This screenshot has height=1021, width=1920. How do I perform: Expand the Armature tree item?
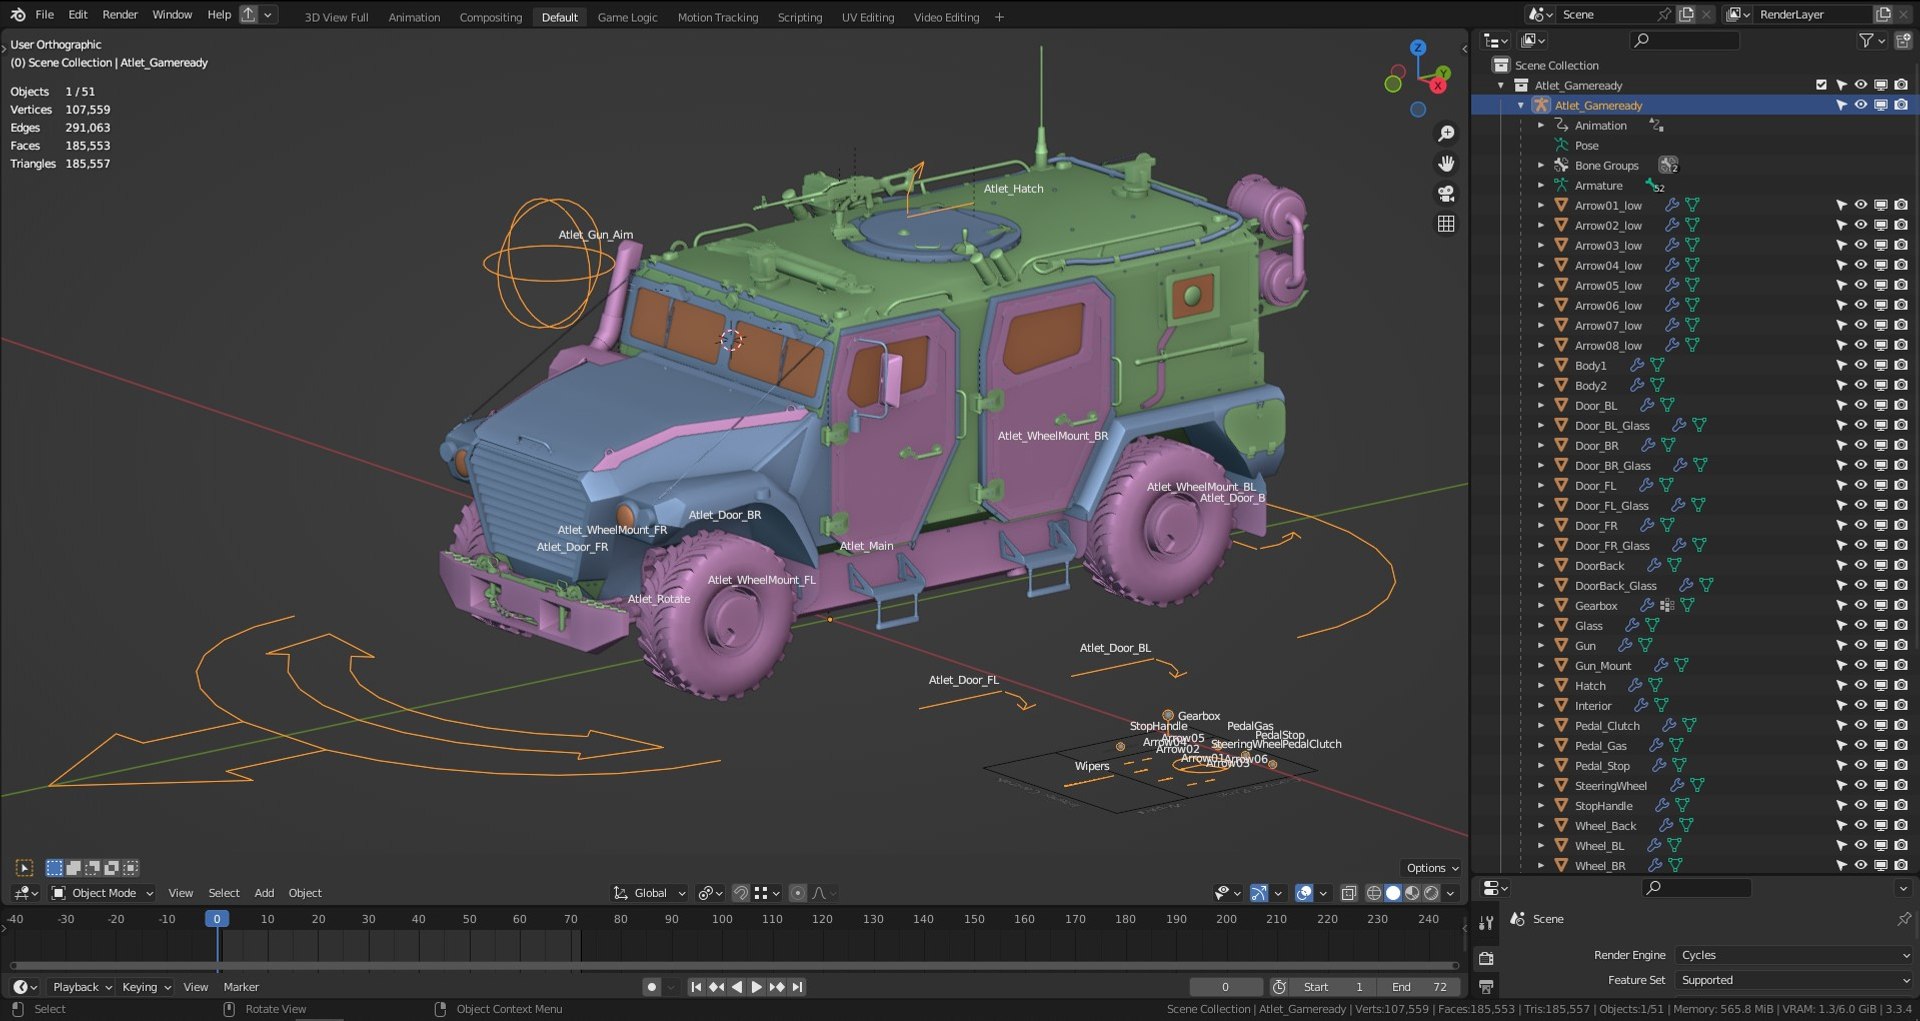tap(1541, 186)
